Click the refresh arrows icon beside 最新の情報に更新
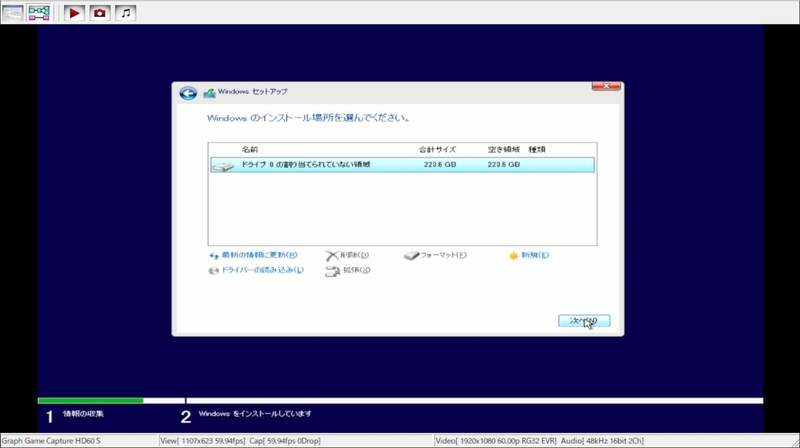Viewport: 800px width, 448px height. point(214,256)
